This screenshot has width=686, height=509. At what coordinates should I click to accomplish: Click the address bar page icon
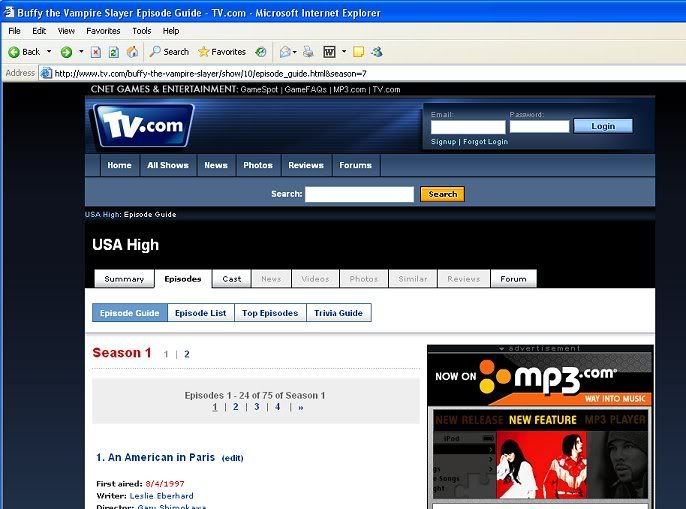click(x=46, y=73)
